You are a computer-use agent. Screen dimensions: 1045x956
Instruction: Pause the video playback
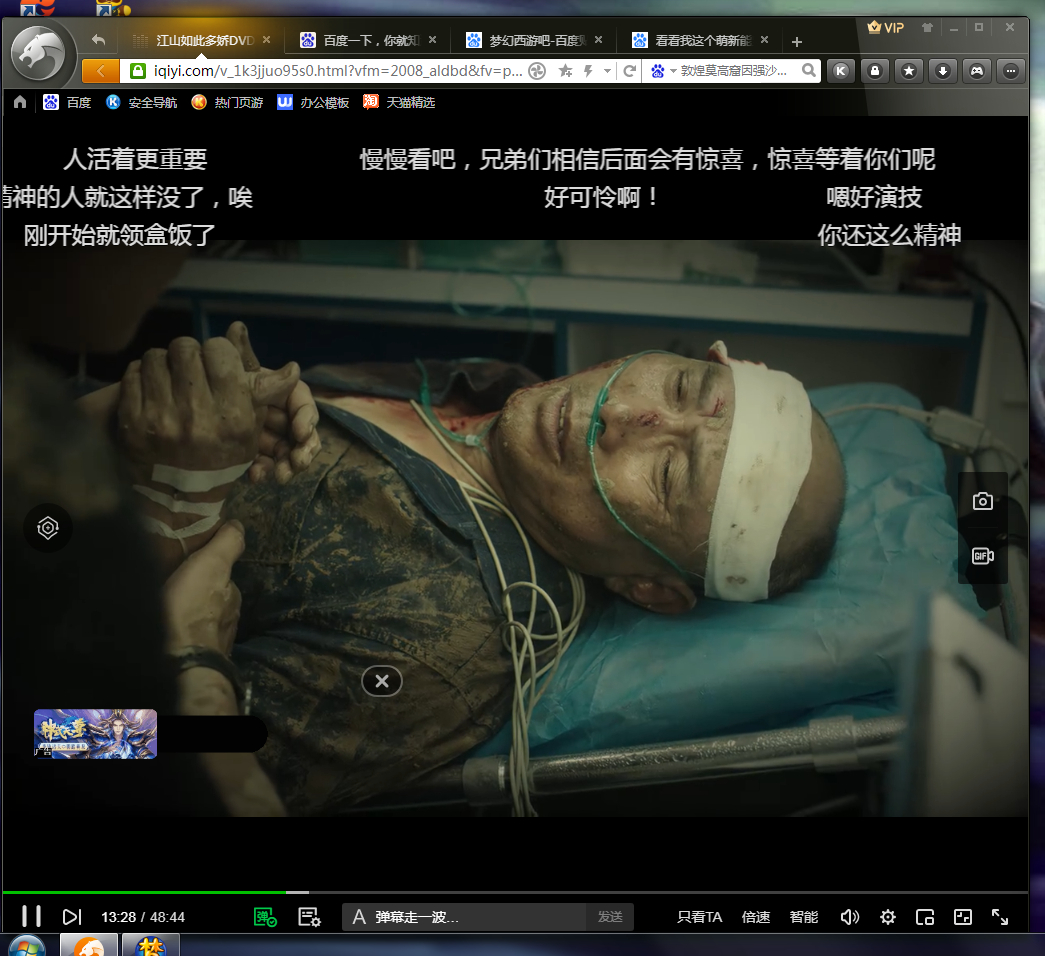31,916
